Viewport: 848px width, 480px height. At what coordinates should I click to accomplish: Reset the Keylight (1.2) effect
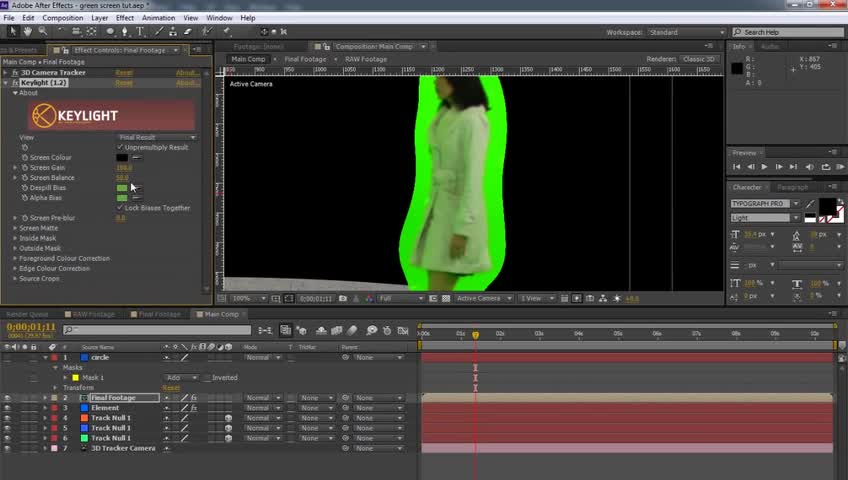[x=124, y=83]
